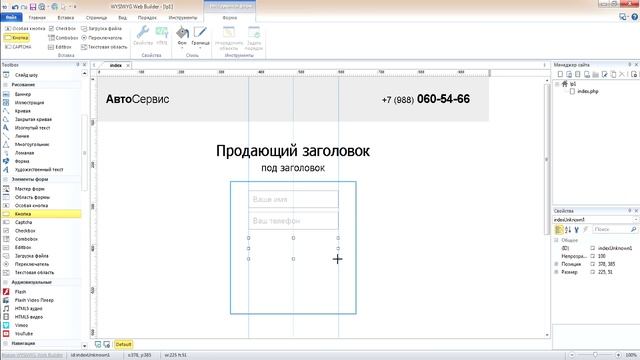Select Особая кнопка in Toolbox list
The image size is (640, 360).
pos(31,206)
